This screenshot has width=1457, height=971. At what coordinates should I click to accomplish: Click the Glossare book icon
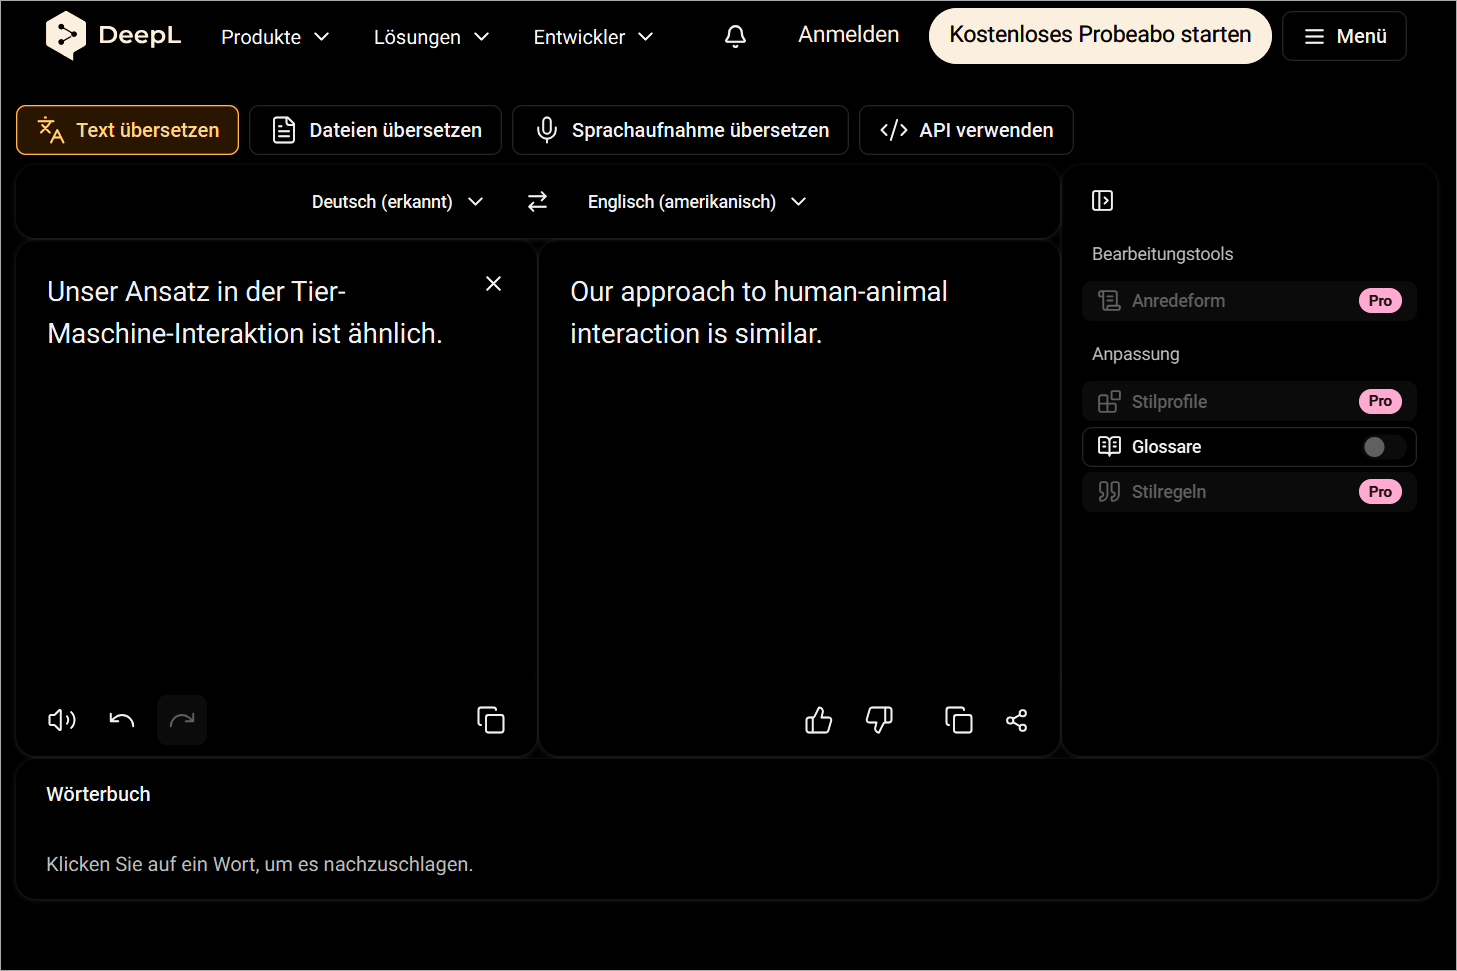(x=1109, y=446)
